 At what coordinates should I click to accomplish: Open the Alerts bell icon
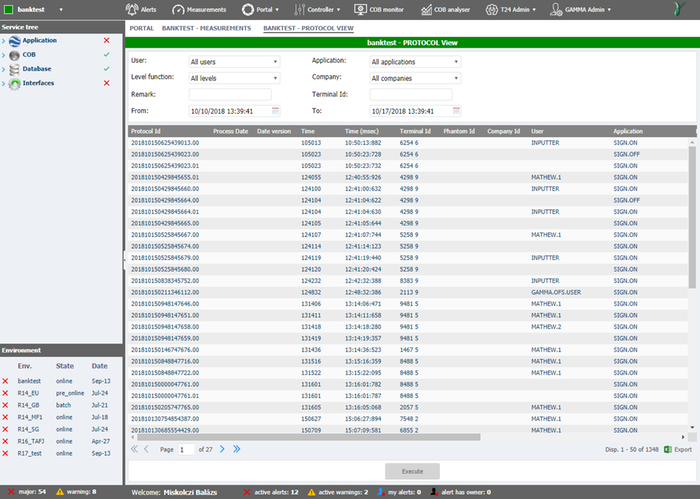pos(131,9)
